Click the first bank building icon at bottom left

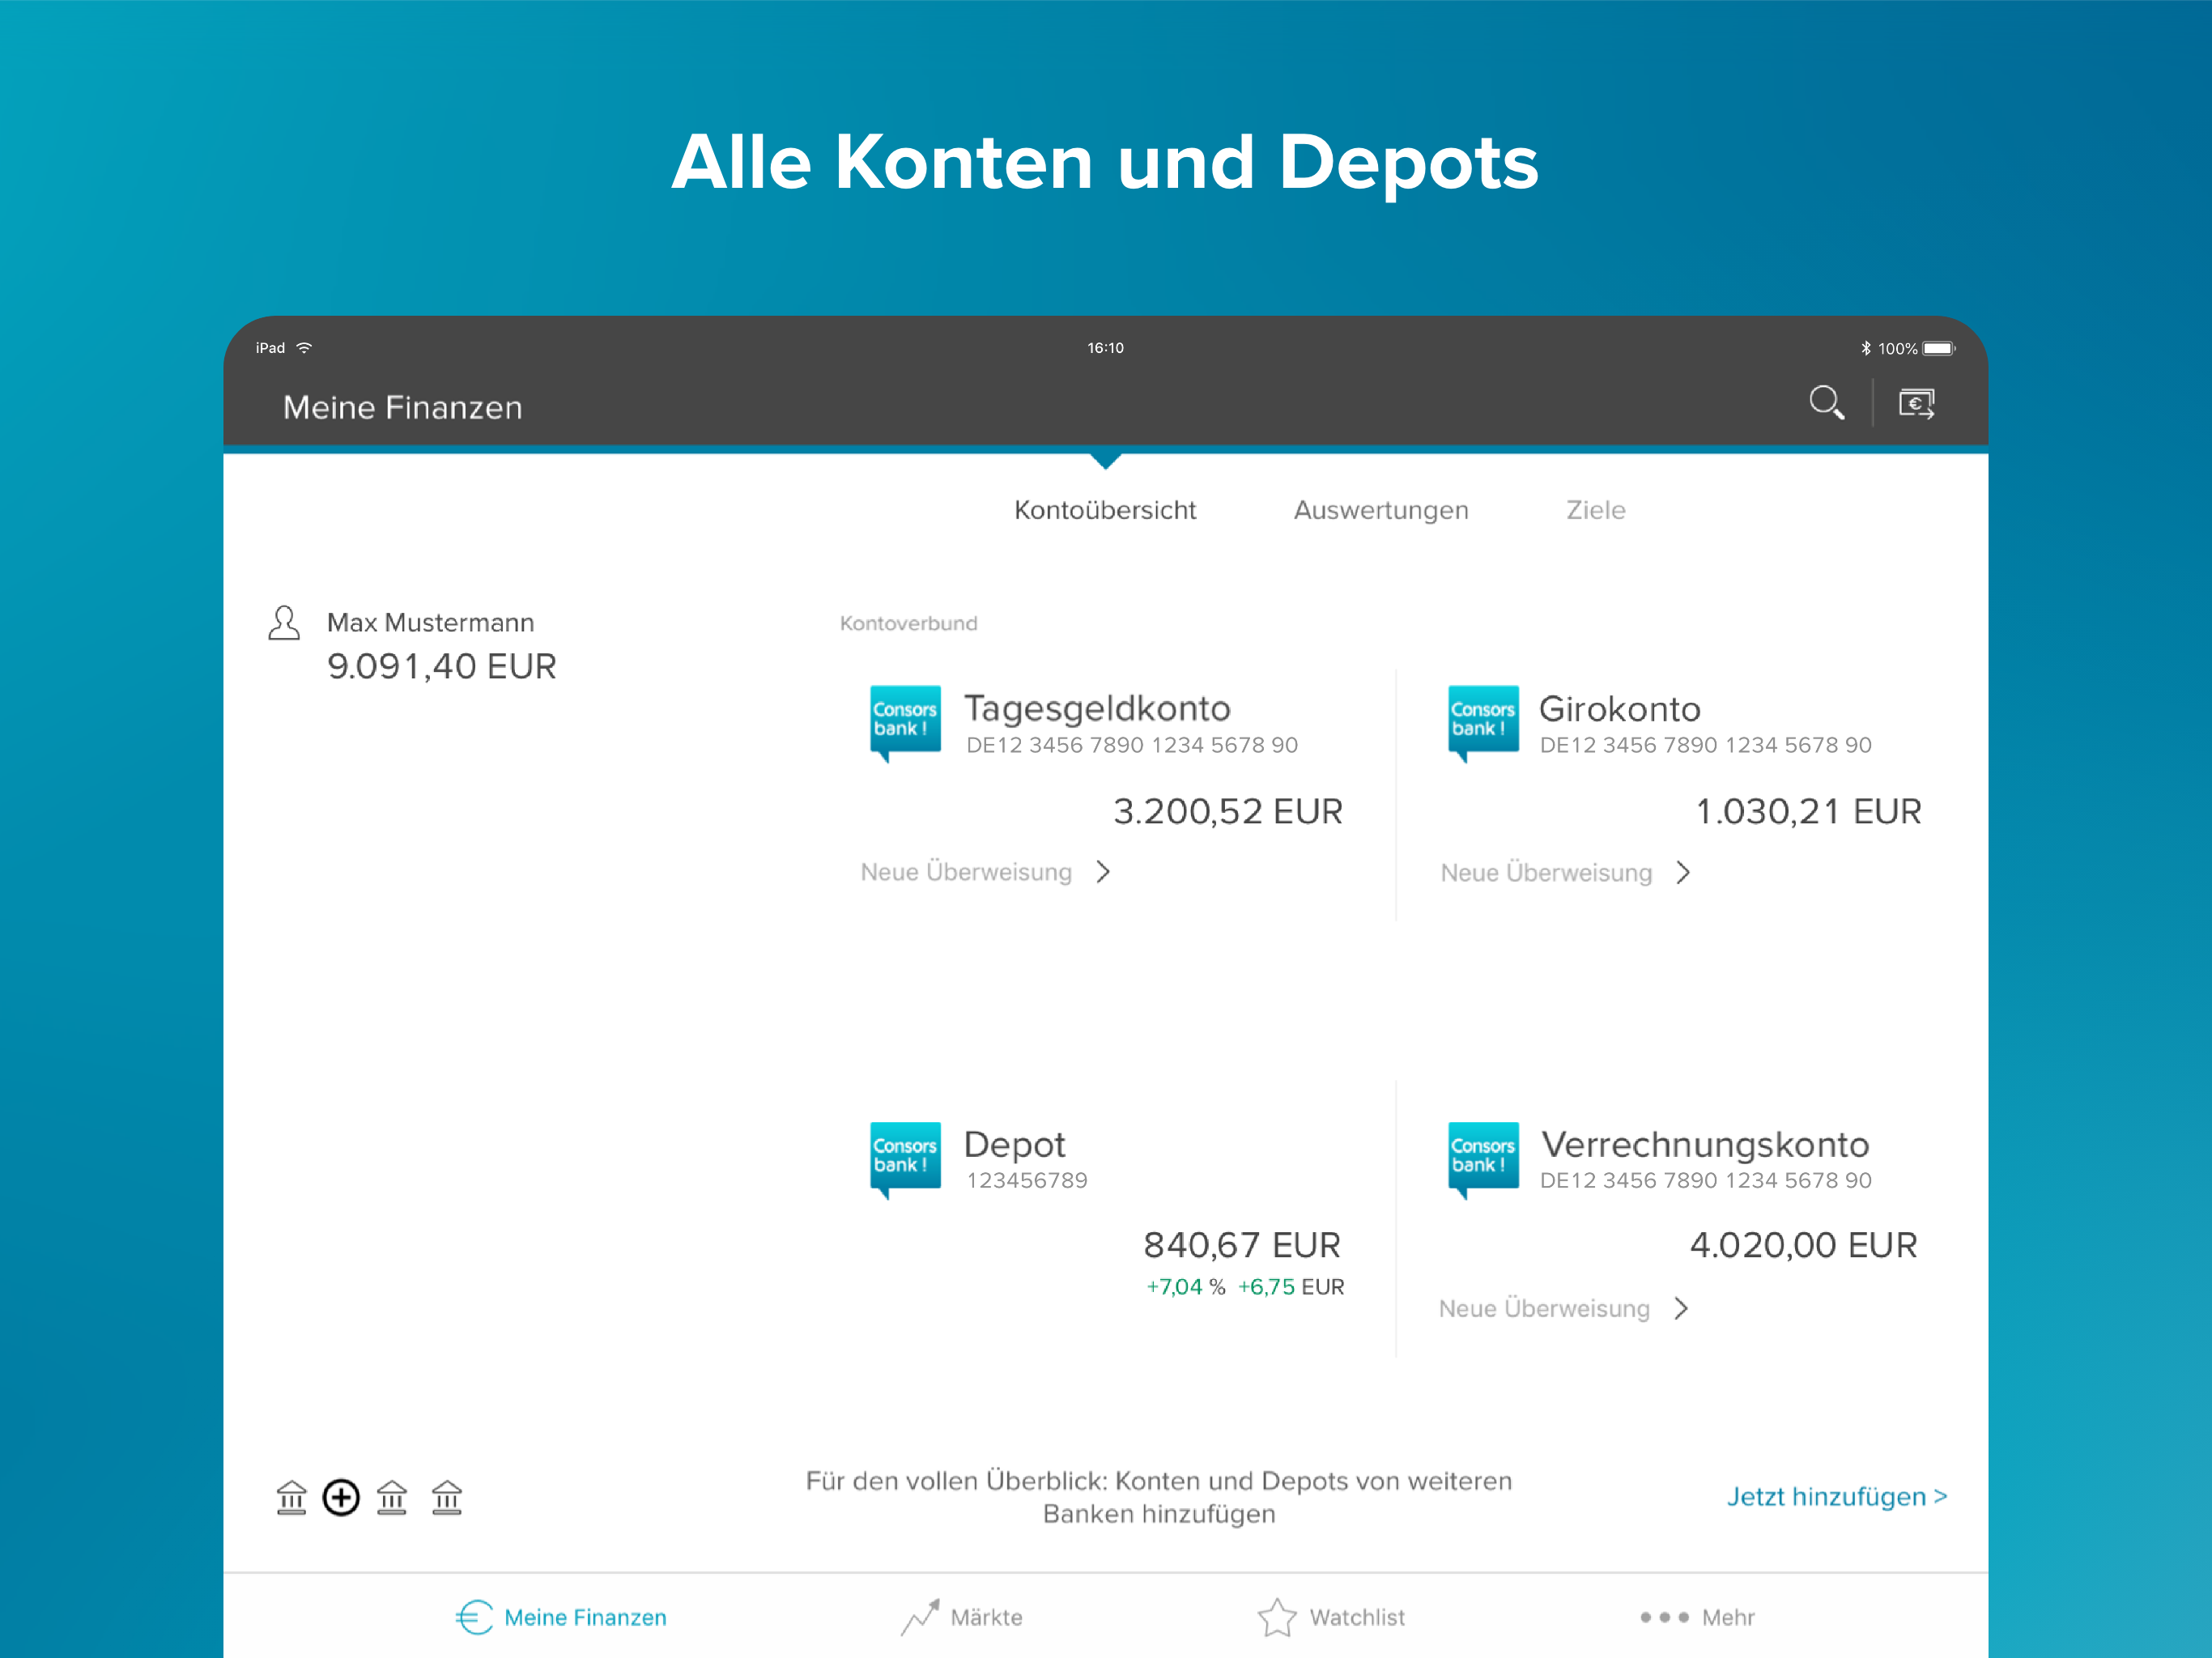pos(291,1497)
